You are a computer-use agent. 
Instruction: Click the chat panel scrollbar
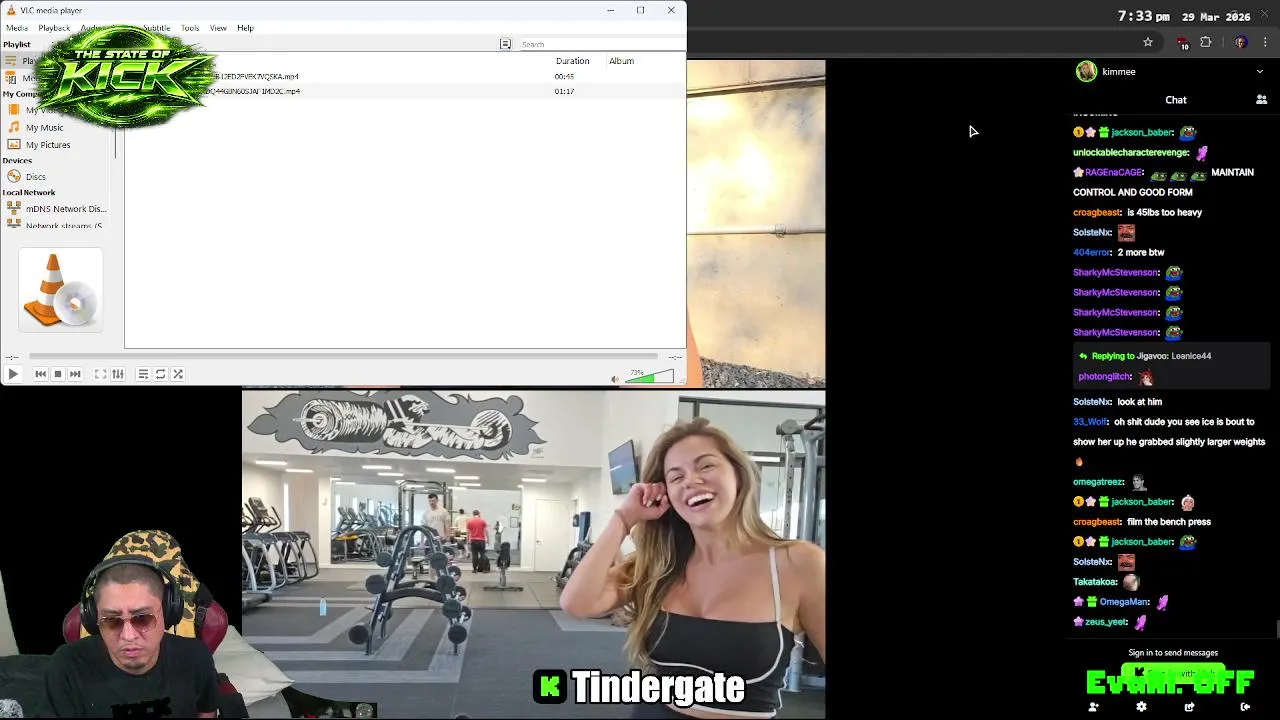[1277, 628]
